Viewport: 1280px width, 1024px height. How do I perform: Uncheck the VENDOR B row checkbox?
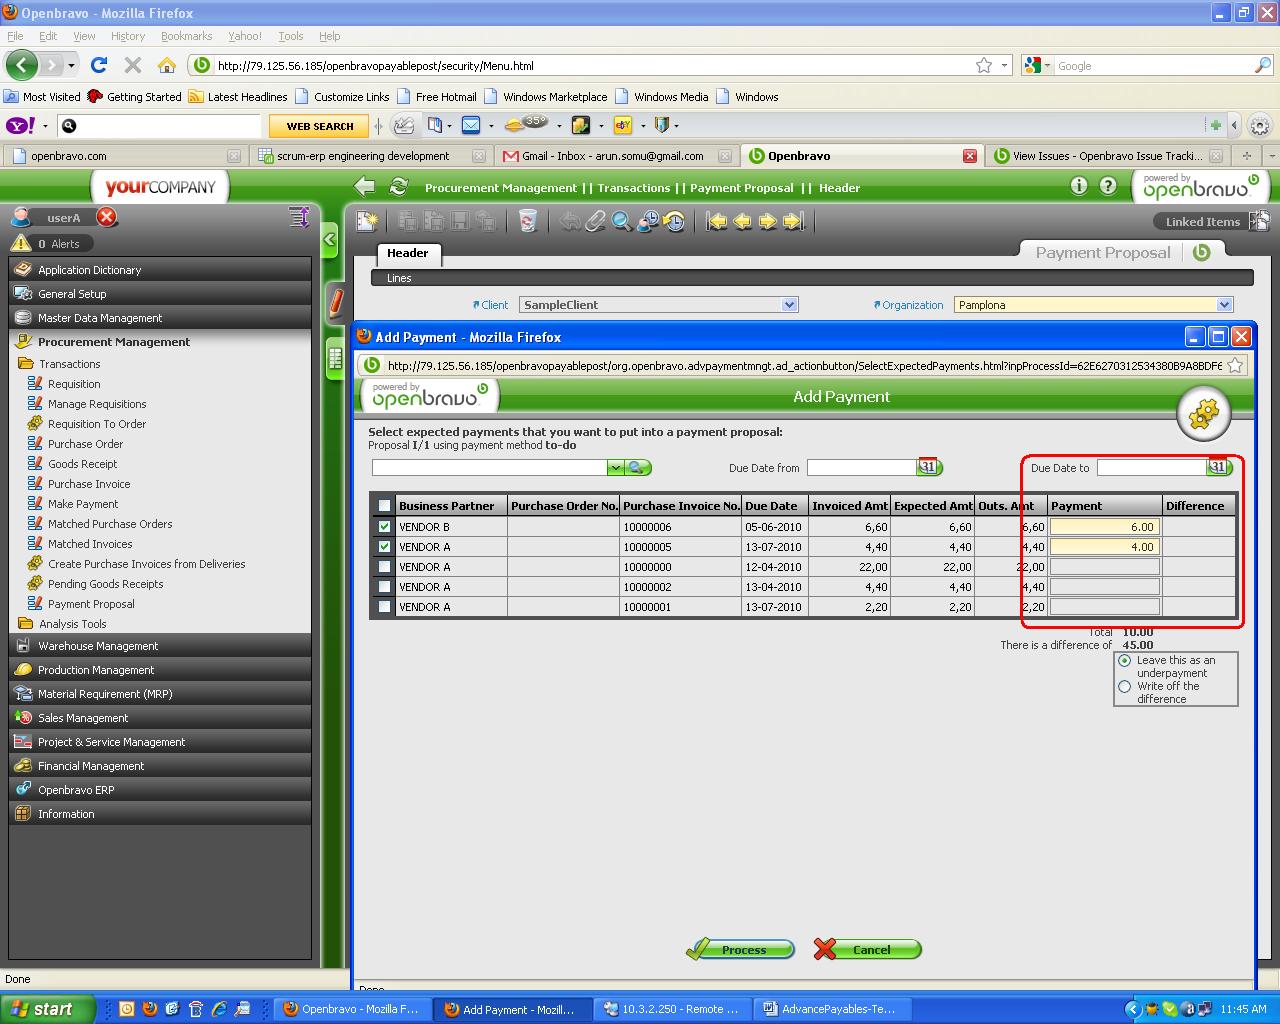[385, 527]
